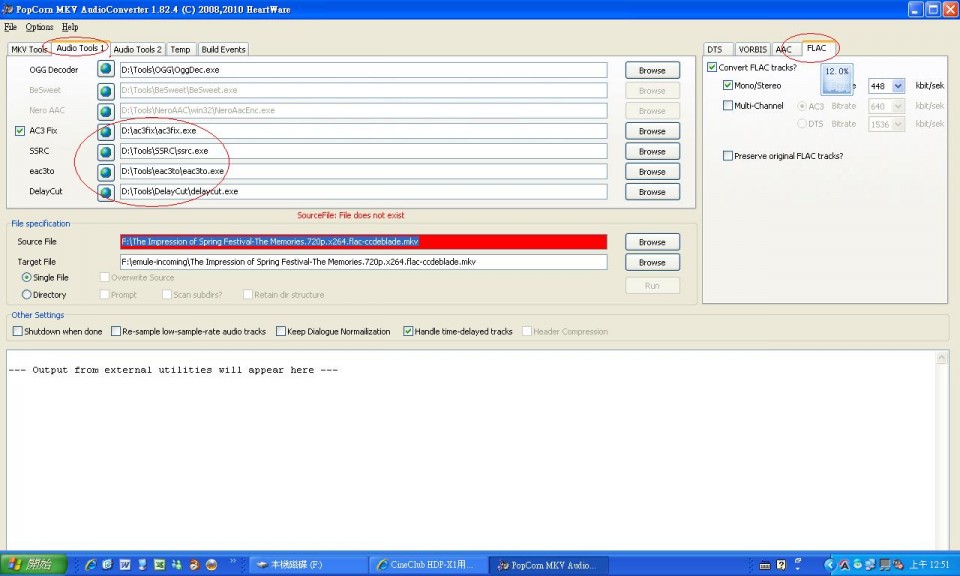
Task: Click the eac3to path field
Action: [364, 171]
